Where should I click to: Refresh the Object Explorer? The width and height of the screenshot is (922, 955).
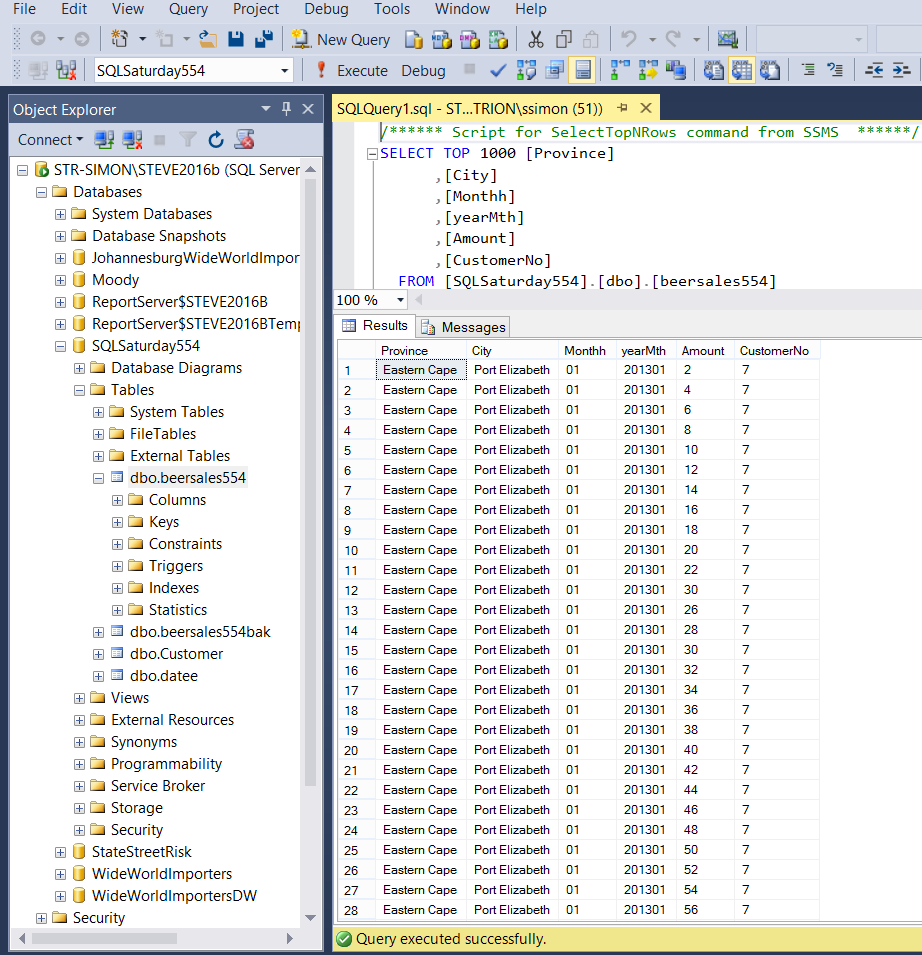[216, 140]
